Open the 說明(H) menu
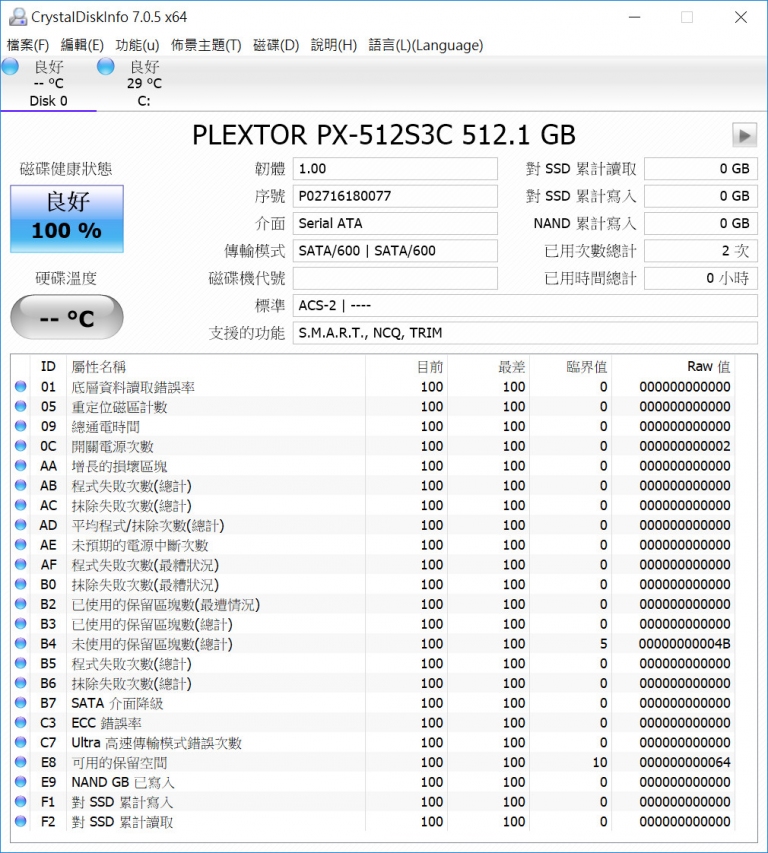 click(x=334, y=45)
